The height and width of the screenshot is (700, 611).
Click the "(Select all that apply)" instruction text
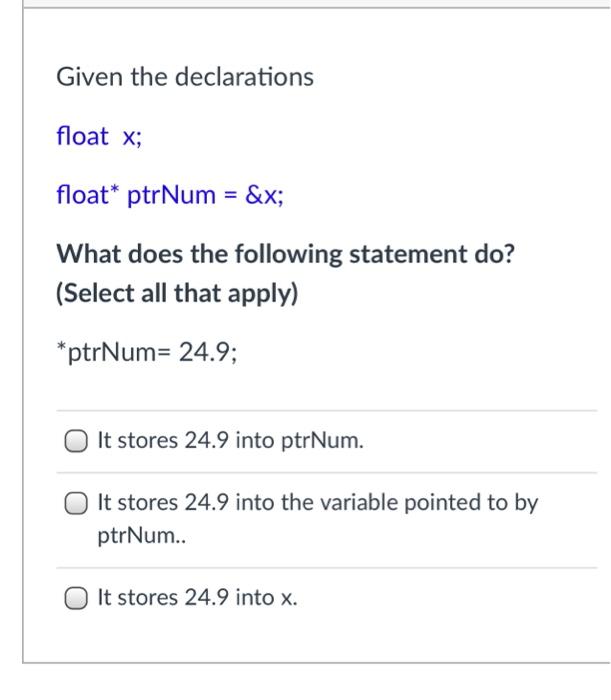coord(177,294)
